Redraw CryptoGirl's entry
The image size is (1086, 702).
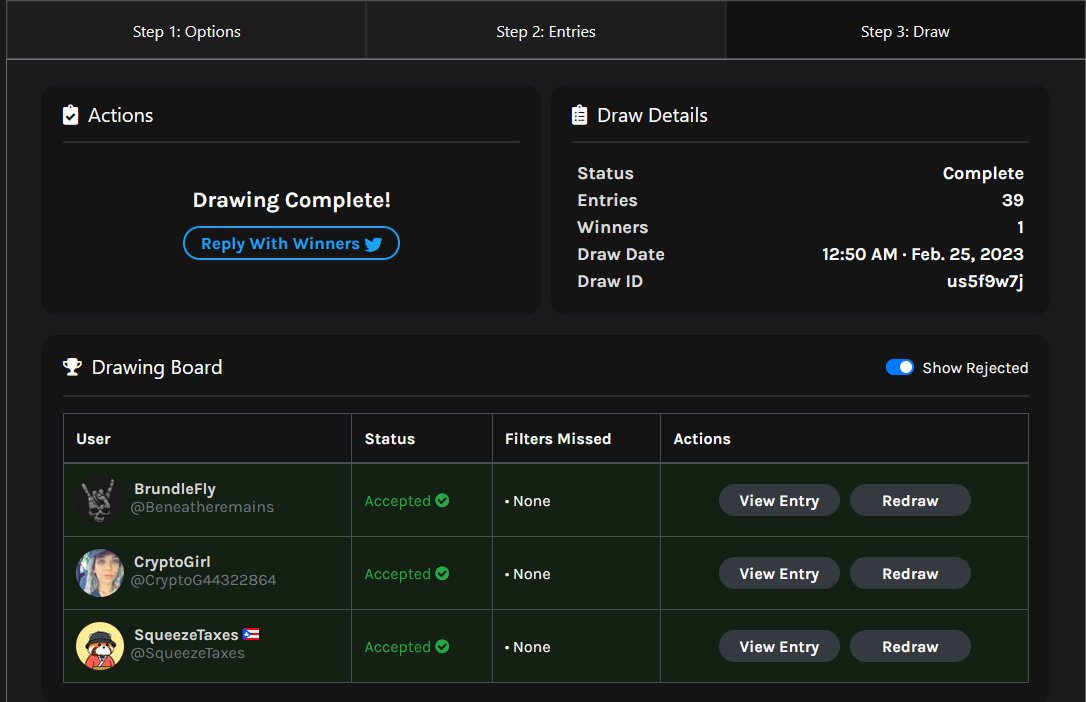coord(910,573)
